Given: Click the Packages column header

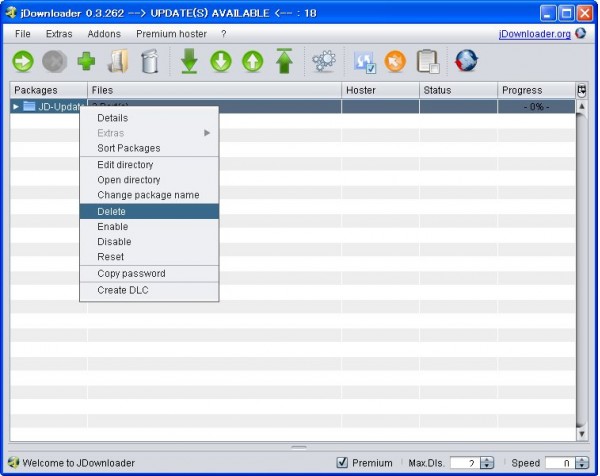Looking at the screenshot, I should pyautogui.click(x=49, y=90).
